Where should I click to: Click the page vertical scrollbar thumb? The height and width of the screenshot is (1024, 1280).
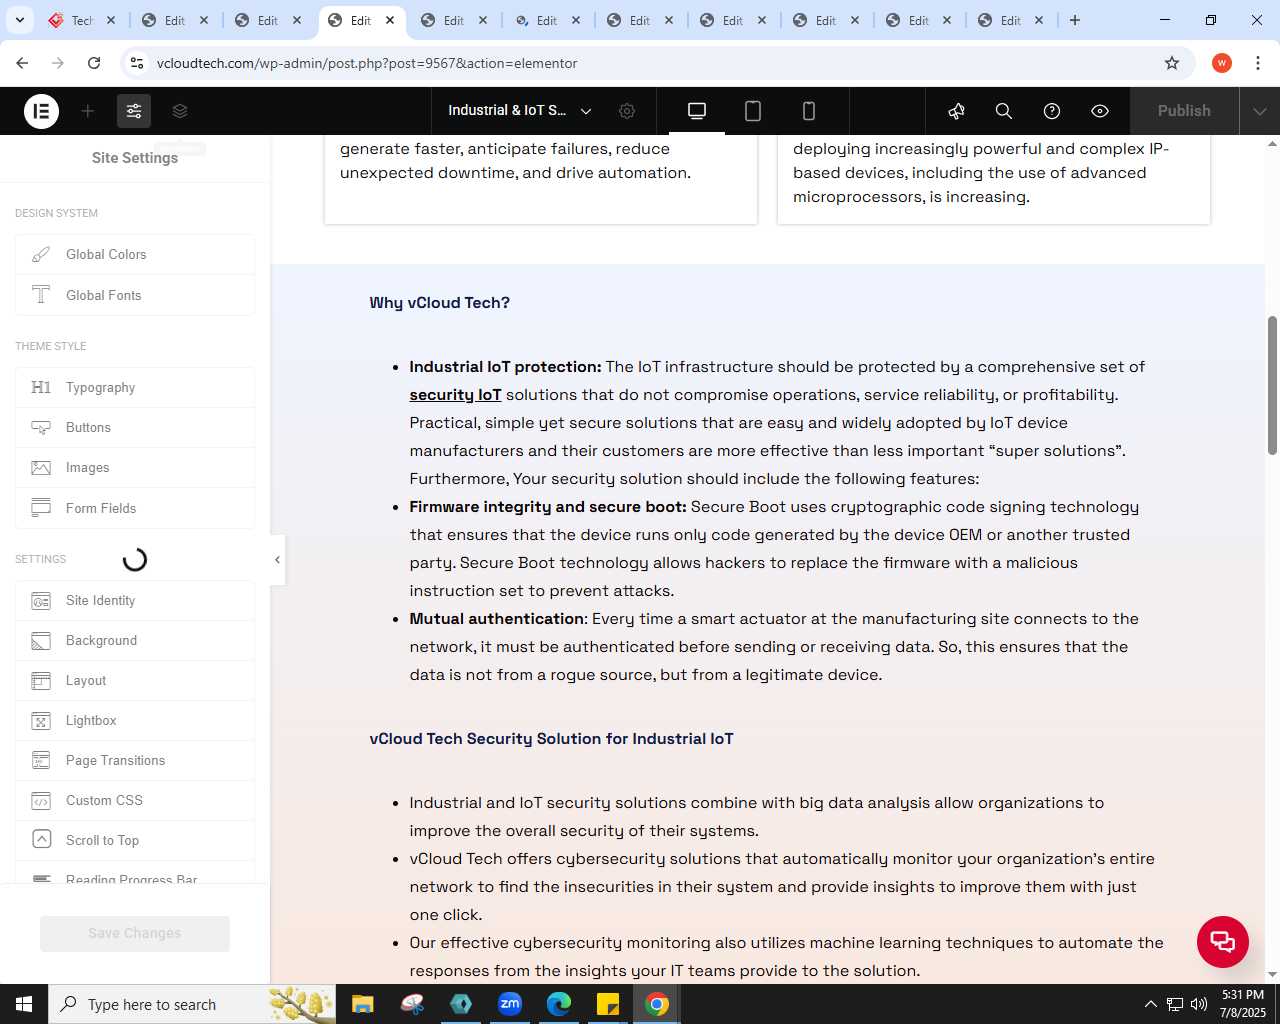(x=1272, y=385)
